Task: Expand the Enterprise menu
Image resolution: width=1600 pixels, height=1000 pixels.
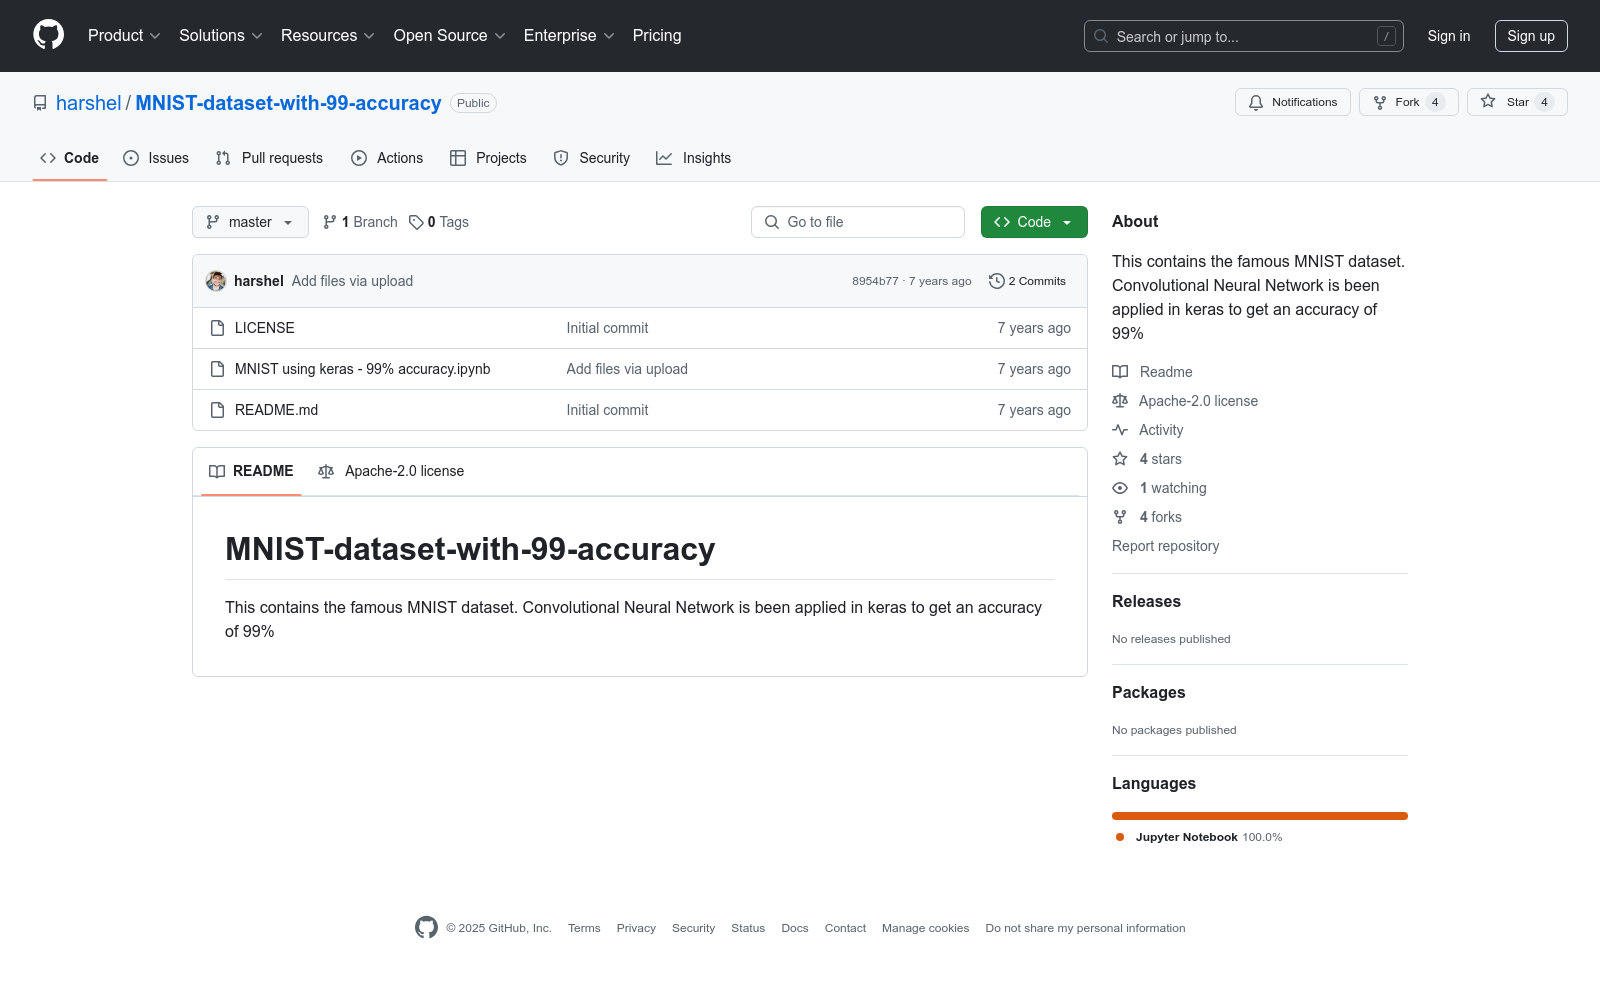Action: point(569,36)
